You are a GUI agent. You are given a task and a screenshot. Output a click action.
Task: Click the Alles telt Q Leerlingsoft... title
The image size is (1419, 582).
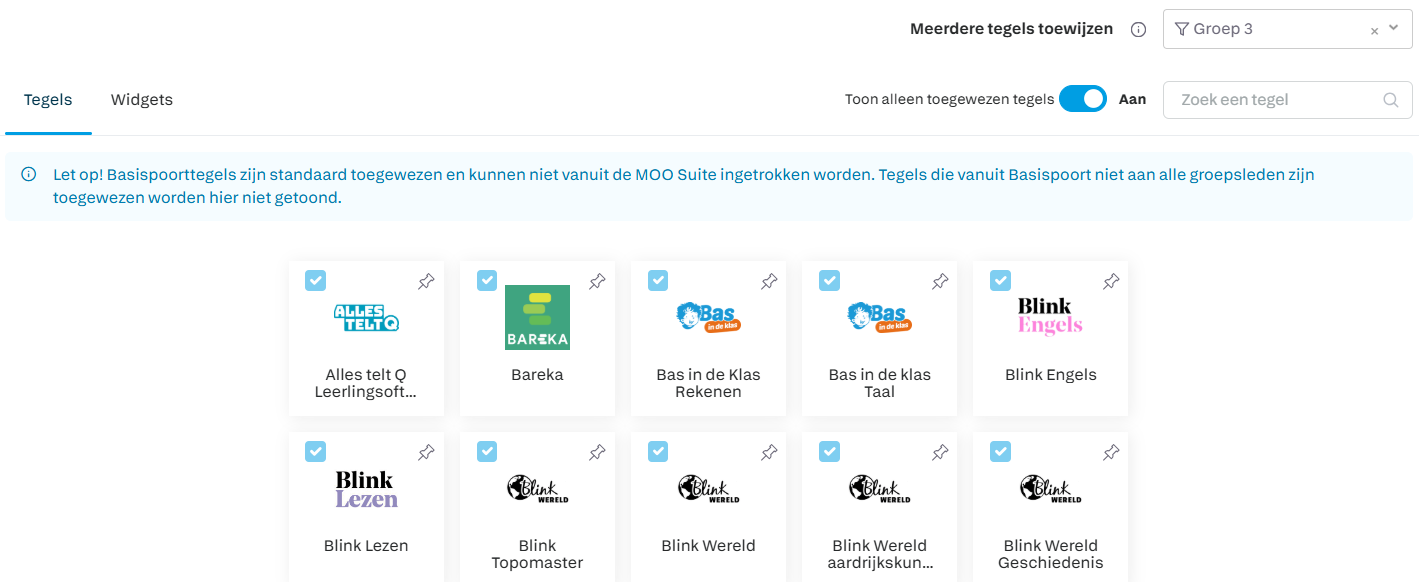(x=366, y=383)
